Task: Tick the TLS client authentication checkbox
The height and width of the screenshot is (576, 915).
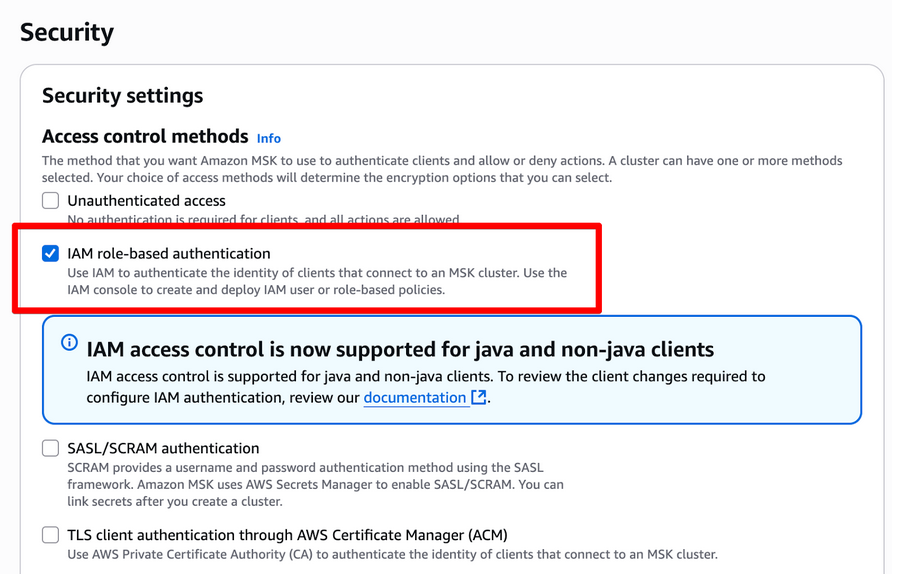Action: coord(50,535)
